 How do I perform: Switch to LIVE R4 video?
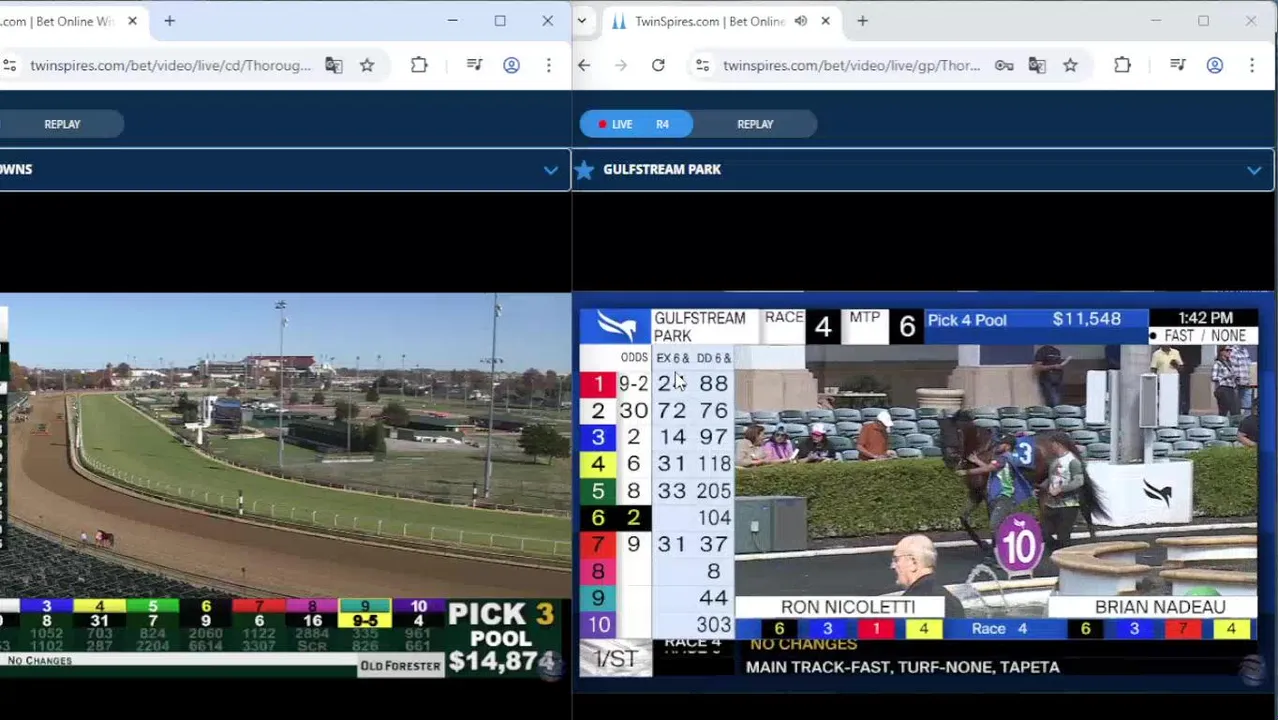[636, 124]
